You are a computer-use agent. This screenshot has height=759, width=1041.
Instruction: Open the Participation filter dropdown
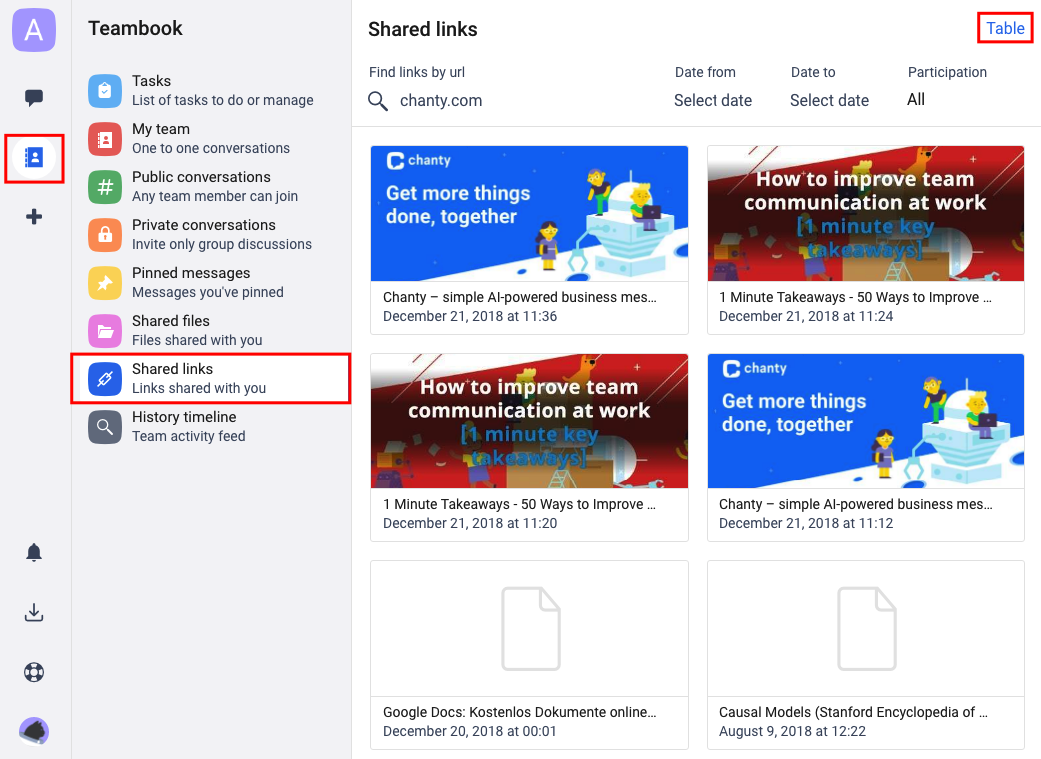(x=916, y=100)
